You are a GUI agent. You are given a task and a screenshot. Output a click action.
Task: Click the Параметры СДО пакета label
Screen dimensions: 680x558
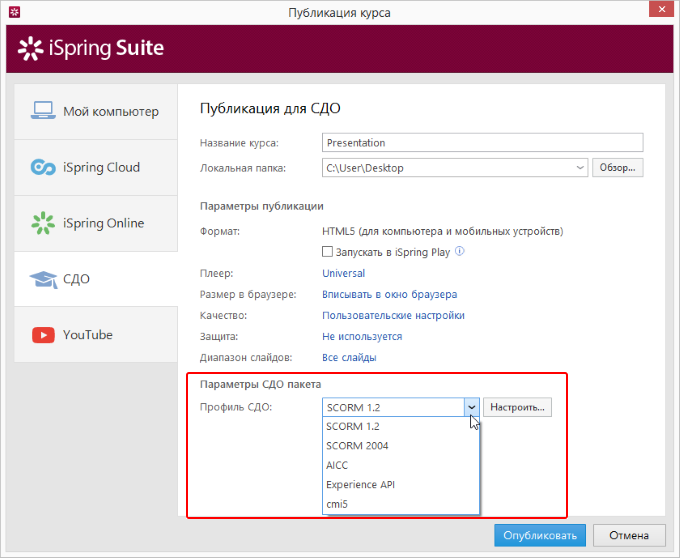click(x=261, y=385)
